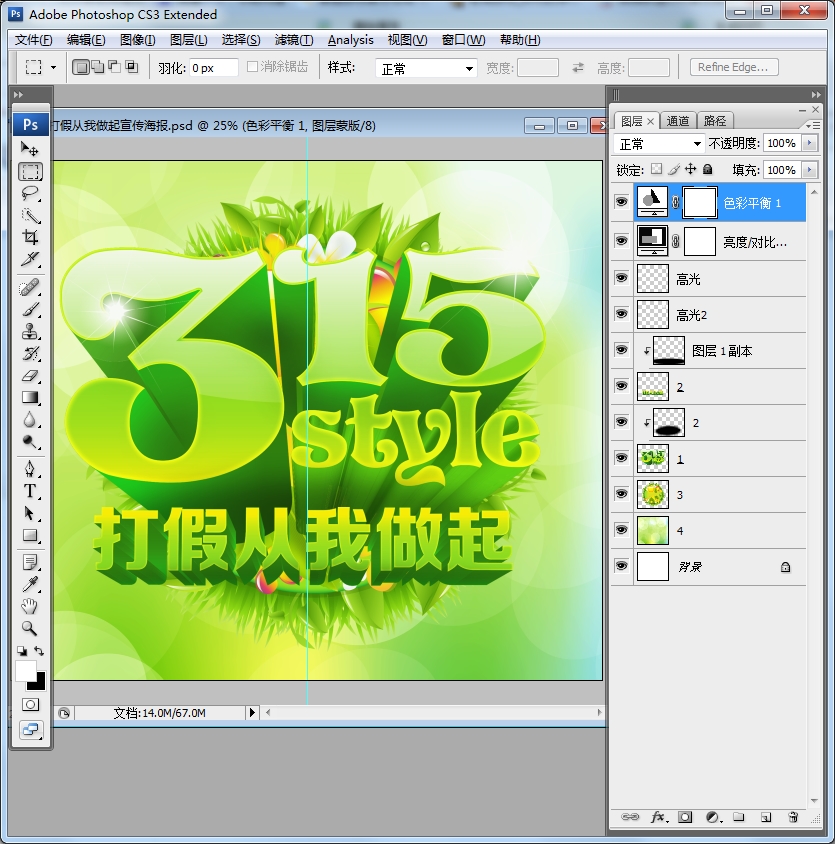Open the 不透明度 opacity slider arrow
The height and width of the screenshot is (844, 835).
click(809, 144)
